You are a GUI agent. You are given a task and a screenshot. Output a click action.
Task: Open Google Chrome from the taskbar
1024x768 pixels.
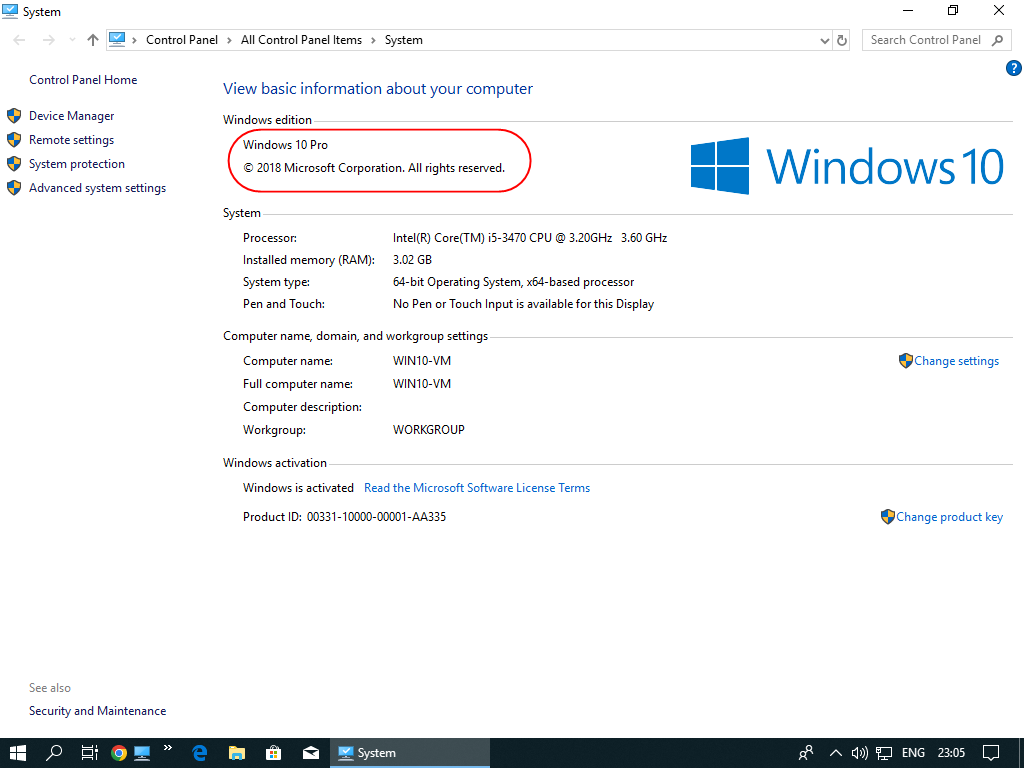click(119, 753)
